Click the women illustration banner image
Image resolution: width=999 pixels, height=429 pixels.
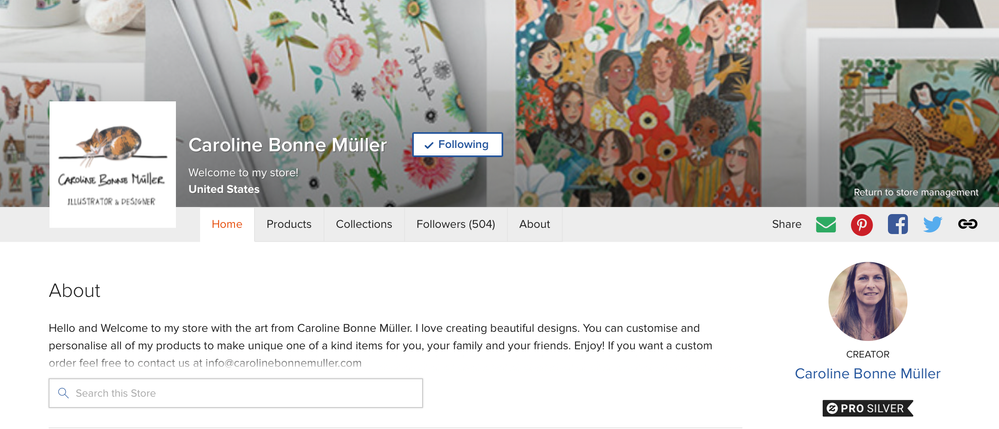(x=638, y=103)
